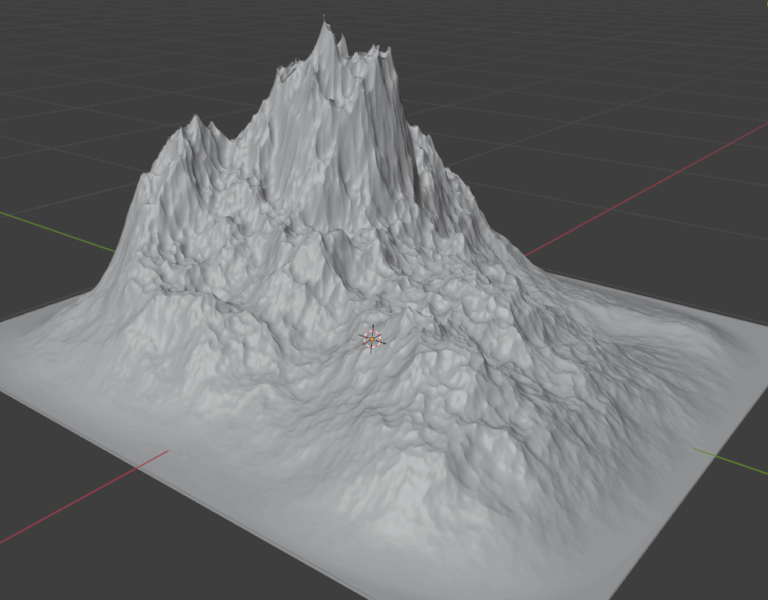The height and width of the screenshot is (600, 768).
Task: Click the secondary peak on the left ridge
Action: pos(193,125)
